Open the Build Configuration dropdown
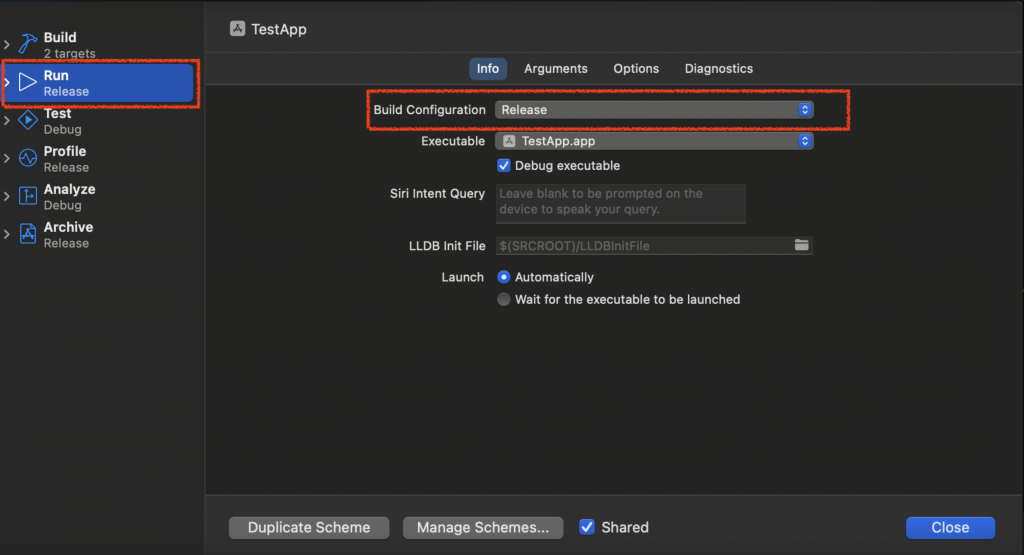 (654, 110)
